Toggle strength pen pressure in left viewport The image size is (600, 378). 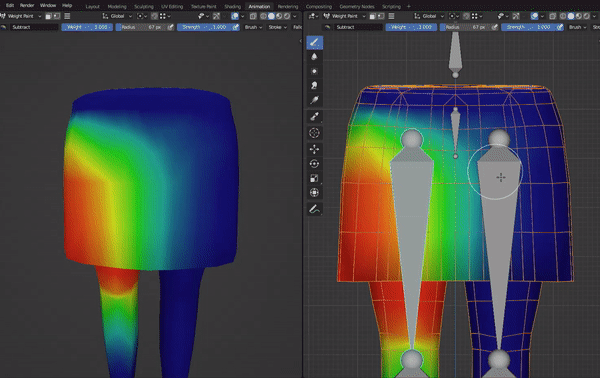coord(236,27)
